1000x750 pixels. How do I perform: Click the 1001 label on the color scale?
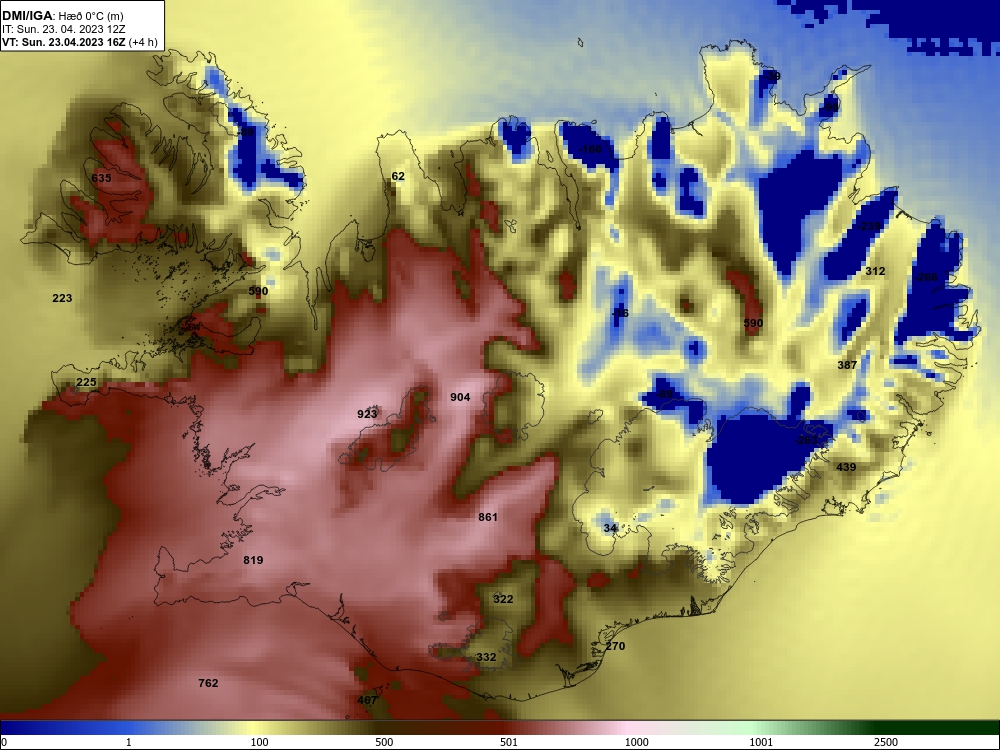[761, 742]
